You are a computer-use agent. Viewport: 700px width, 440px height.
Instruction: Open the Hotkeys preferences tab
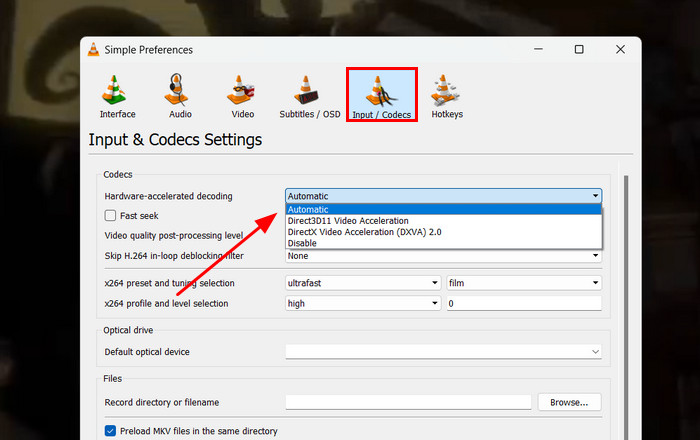tap(447, 96)
